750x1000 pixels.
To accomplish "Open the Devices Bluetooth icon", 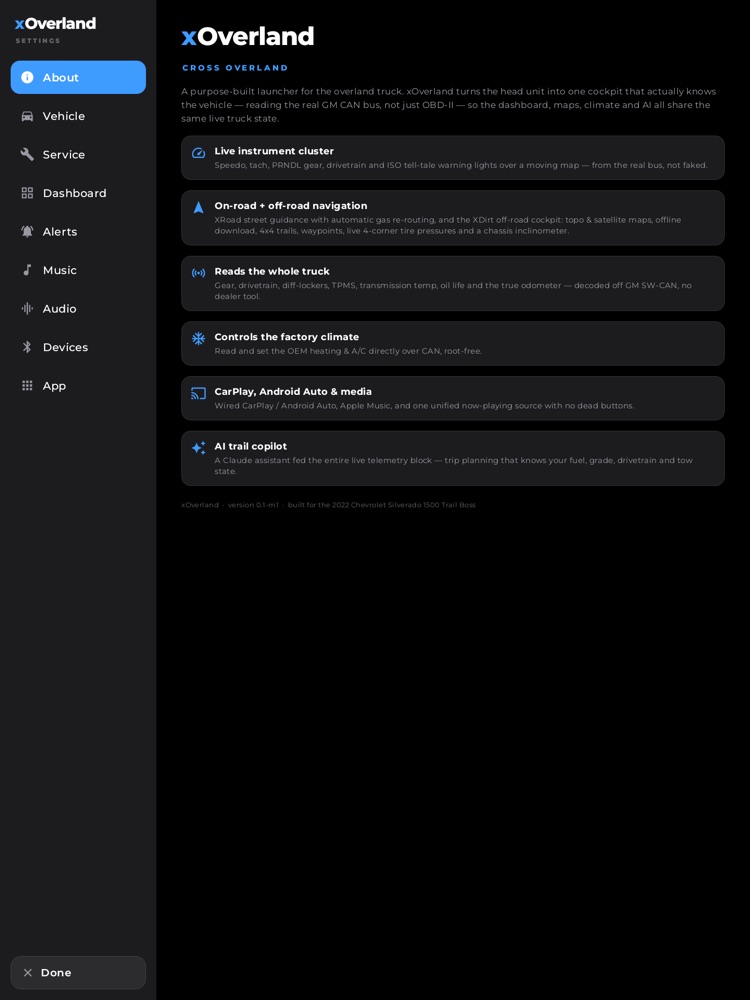I will coord(27,347).
